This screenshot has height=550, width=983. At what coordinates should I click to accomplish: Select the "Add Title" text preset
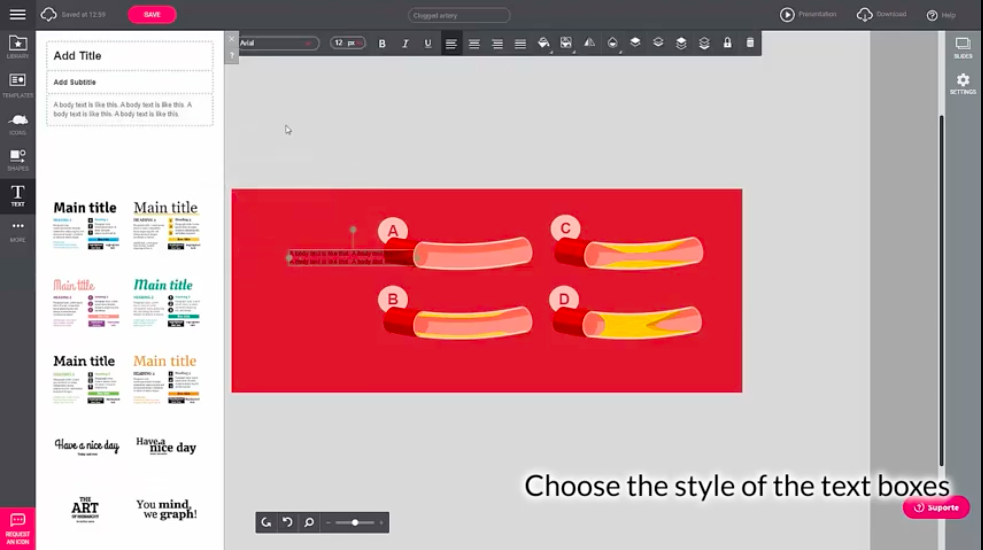pos(129,56)
